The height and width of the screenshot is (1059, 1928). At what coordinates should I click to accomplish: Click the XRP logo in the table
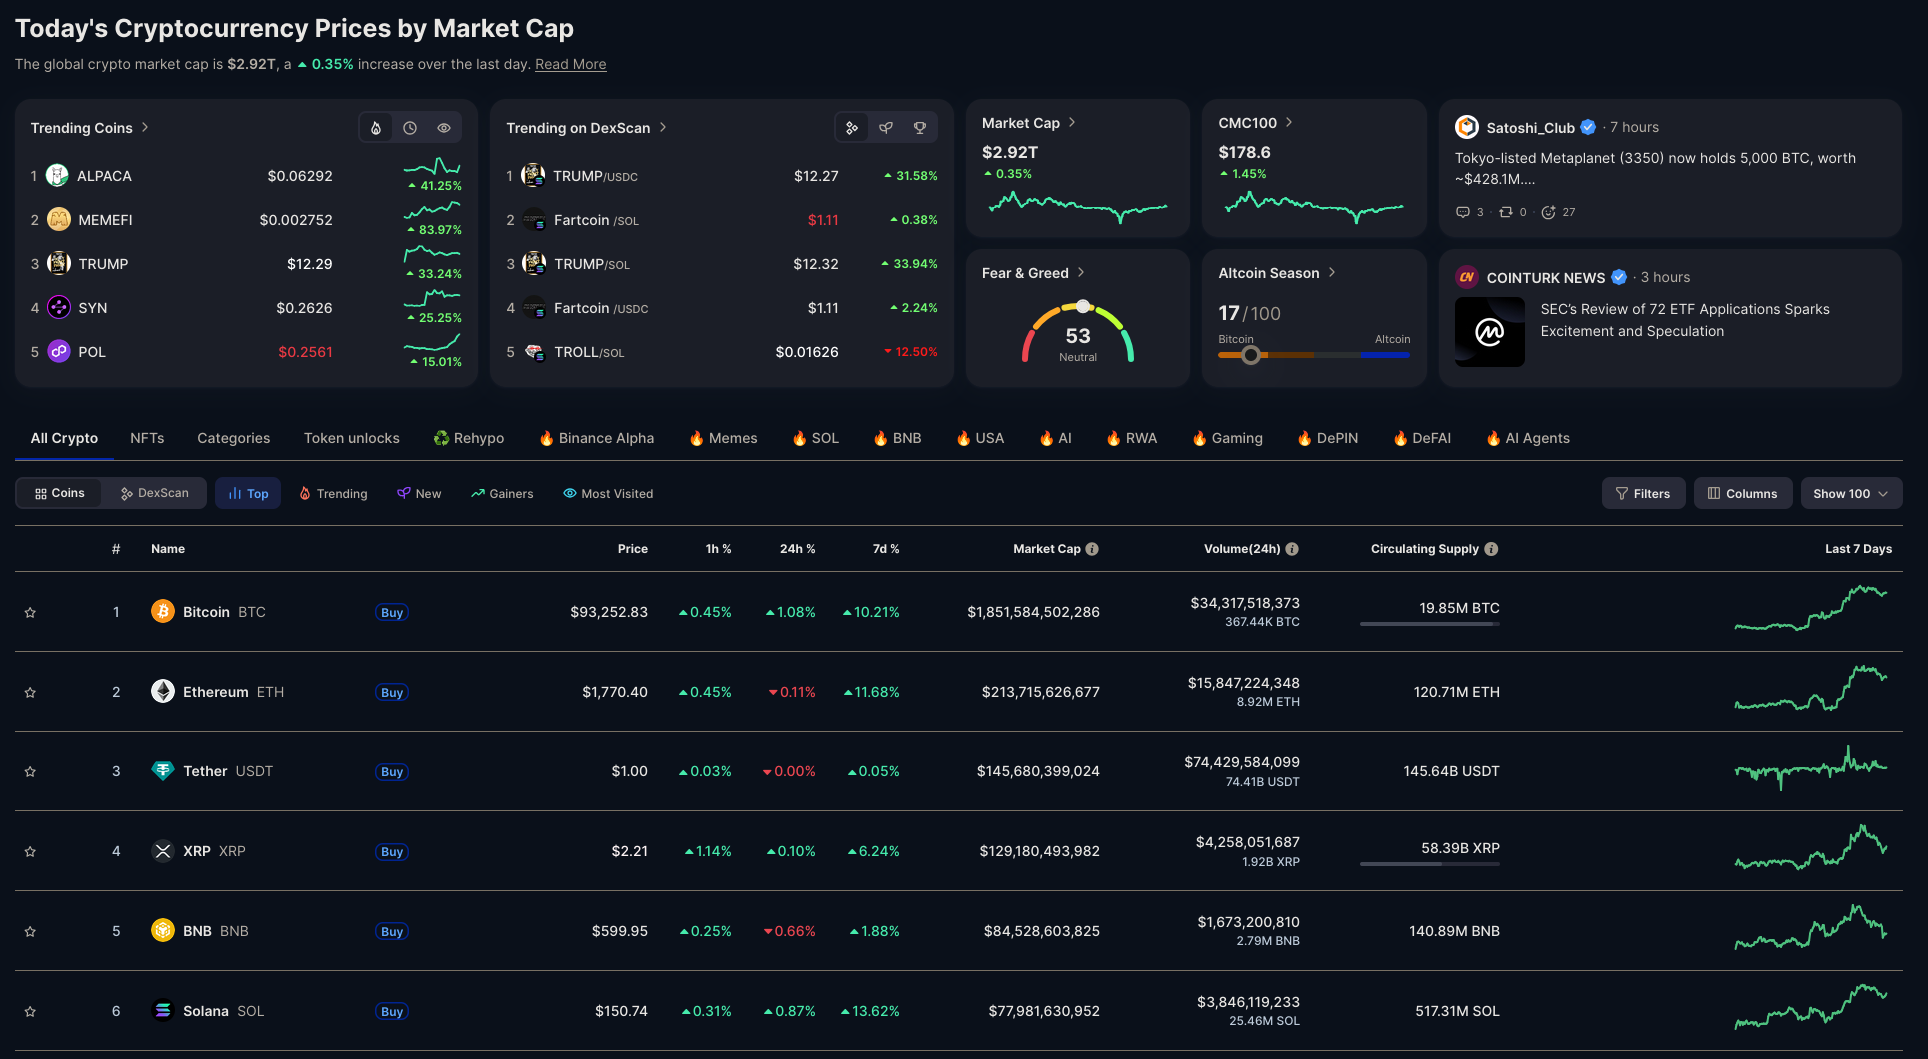click(x=163, y=850)
